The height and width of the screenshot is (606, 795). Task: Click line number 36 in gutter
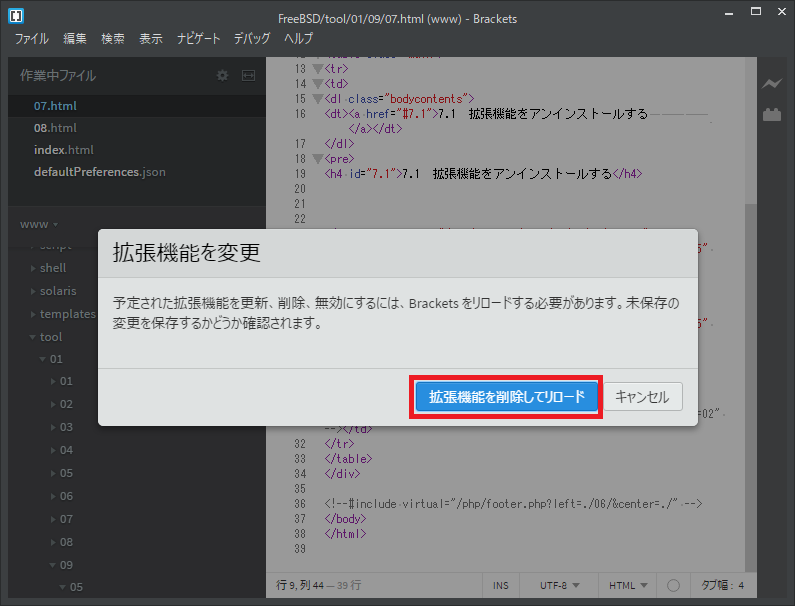(x=300, y=504)
